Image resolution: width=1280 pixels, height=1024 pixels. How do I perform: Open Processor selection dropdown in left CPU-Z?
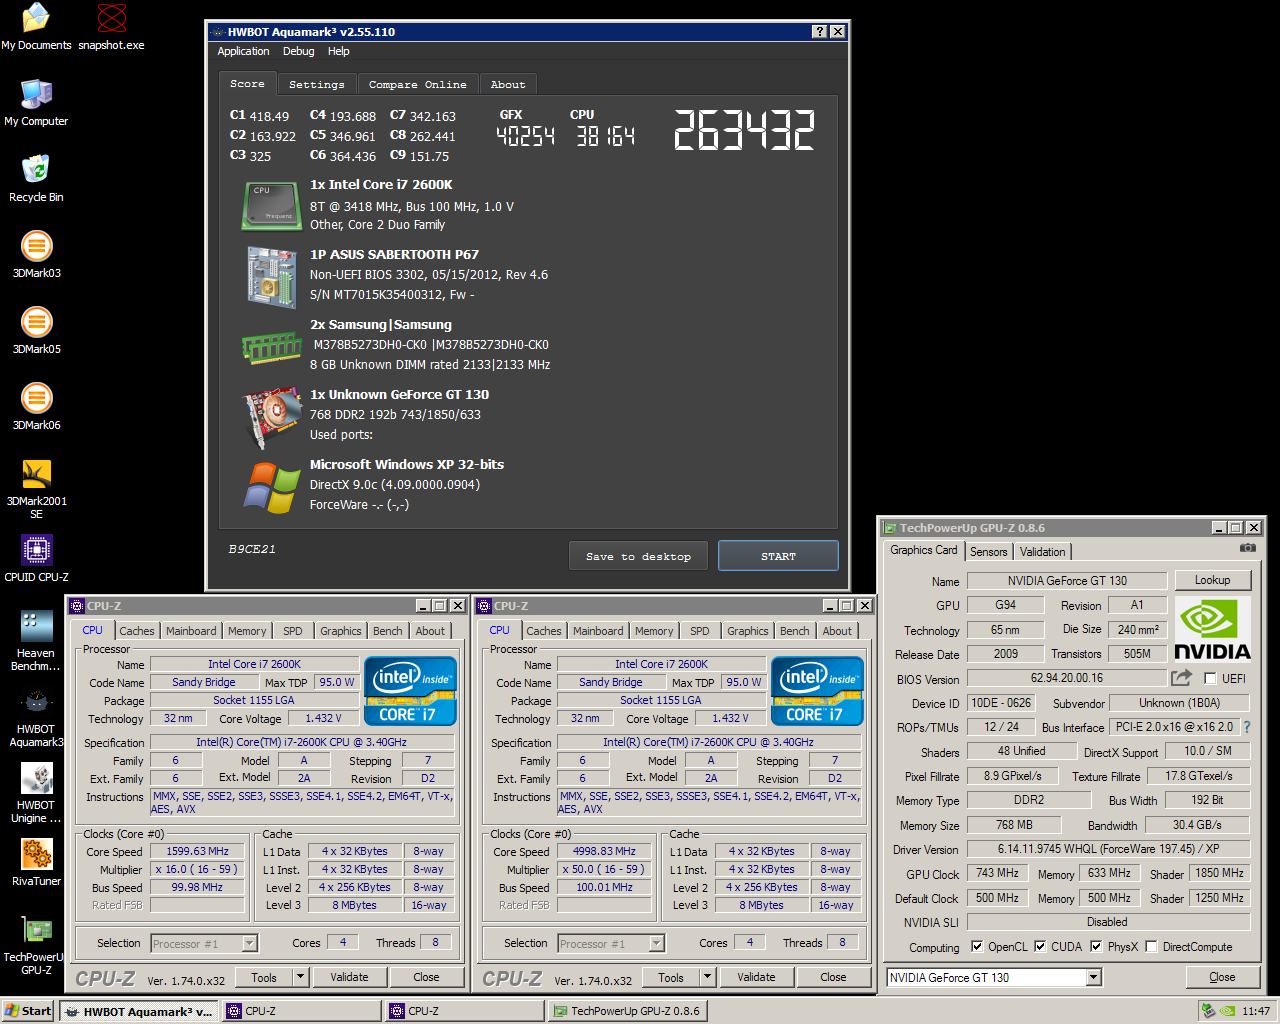pos(249,943)
